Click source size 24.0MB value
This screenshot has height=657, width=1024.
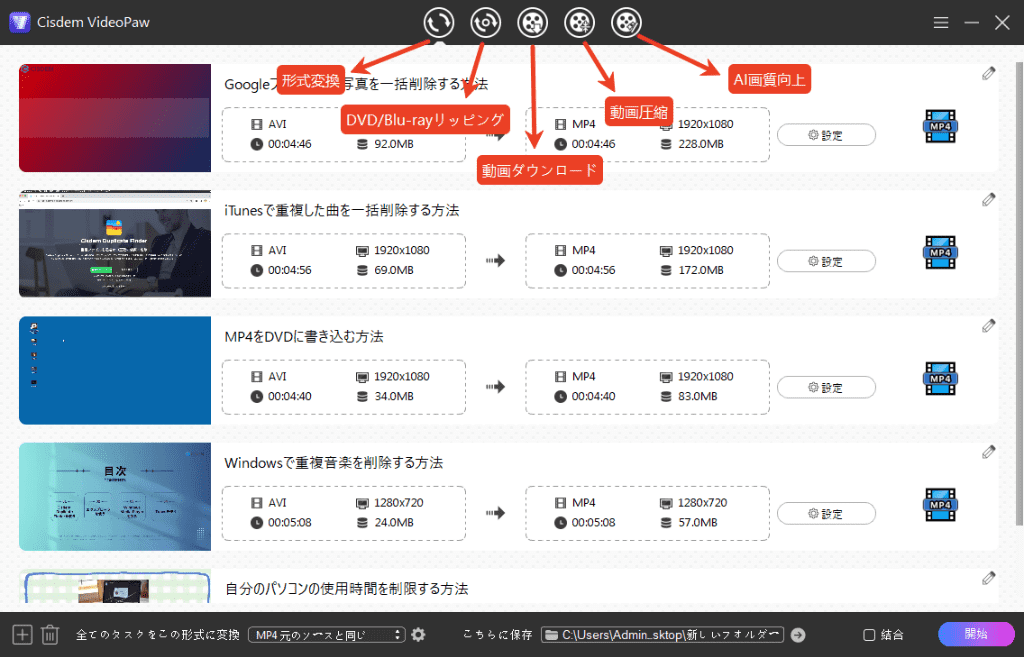click(x=394, y=522)
